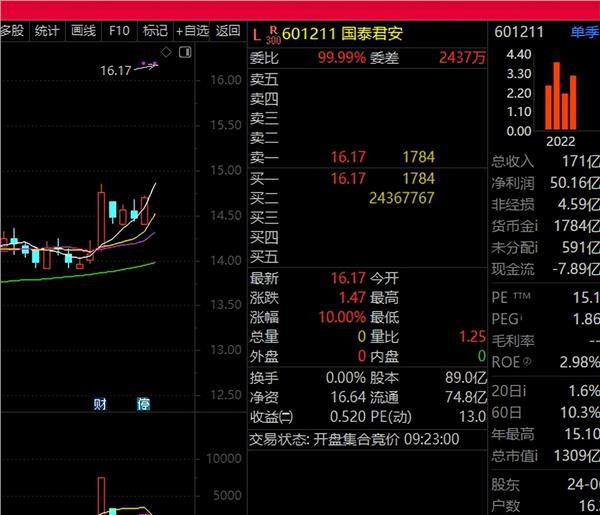Open the 统计 statistics tool
Image resolution: width=600 pixels, height=515 pixels.
pos(47,31)
